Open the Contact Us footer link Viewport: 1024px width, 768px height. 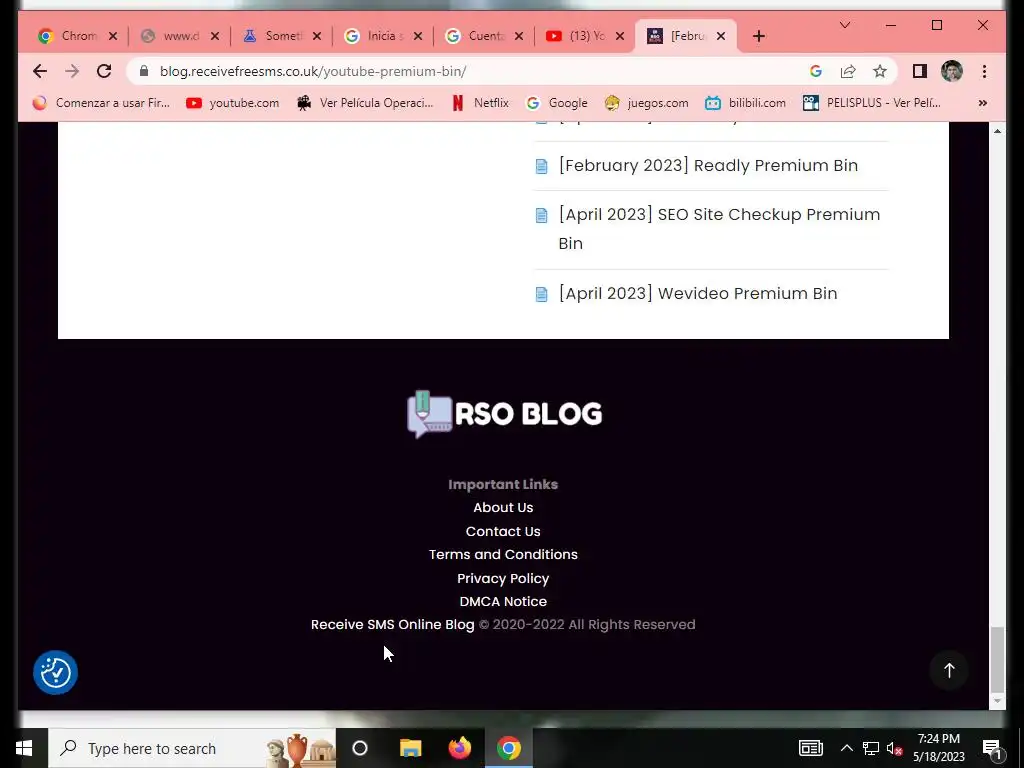[503, 532]
